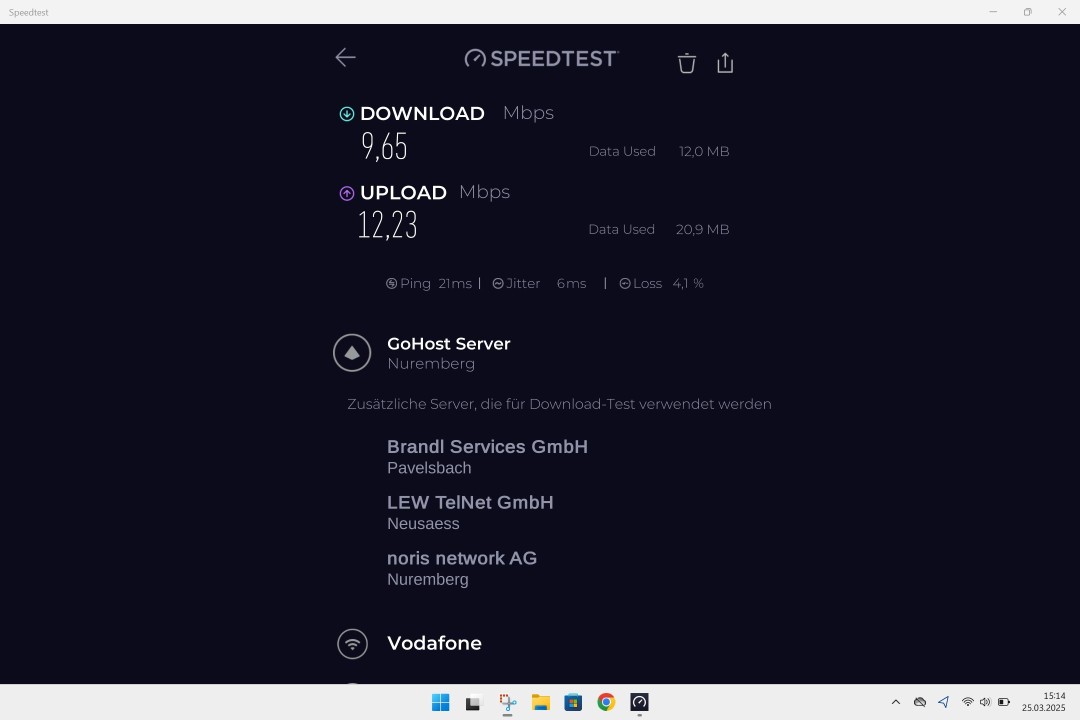Click the LEW TelNet GmbH server entry
This screenshot has width=1080, height=720.
[x=470, y=512]
